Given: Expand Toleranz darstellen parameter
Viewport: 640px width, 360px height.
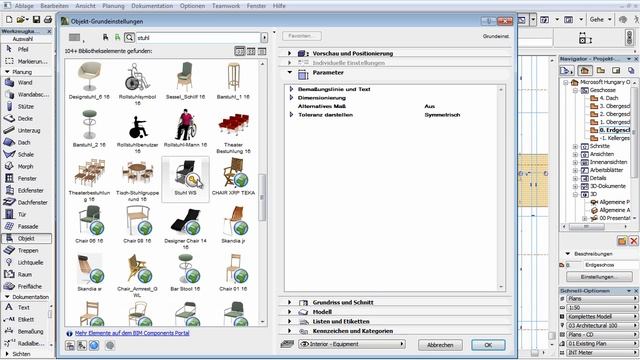Looking at the screenshot, I should (291, 115).
